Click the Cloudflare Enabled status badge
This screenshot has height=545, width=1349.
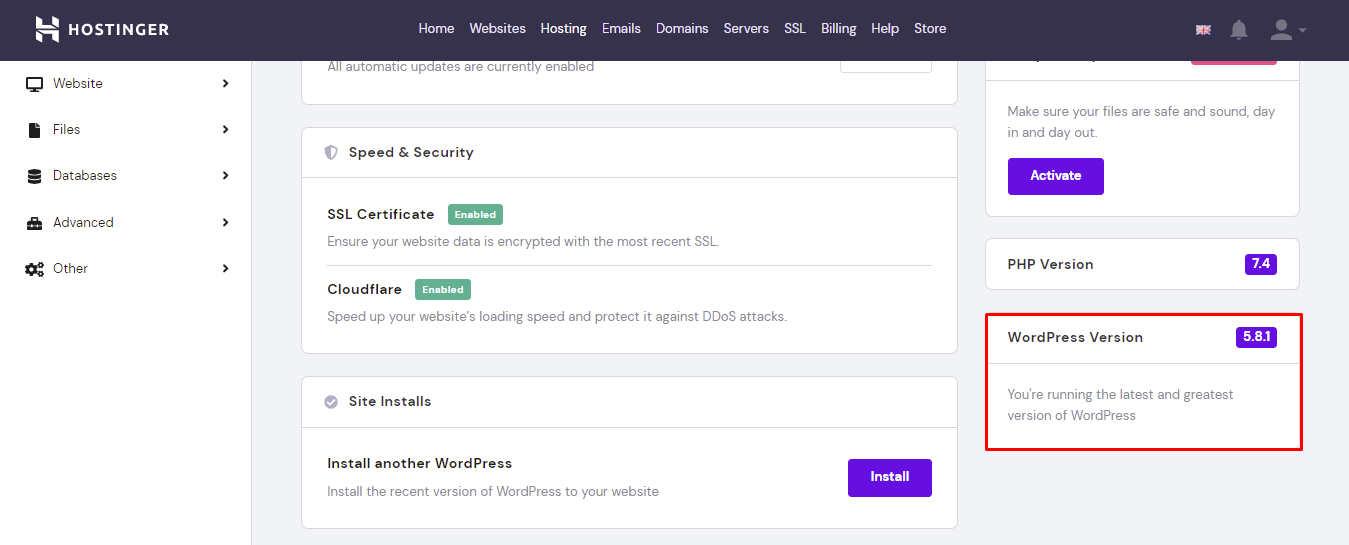pos(442,290)
